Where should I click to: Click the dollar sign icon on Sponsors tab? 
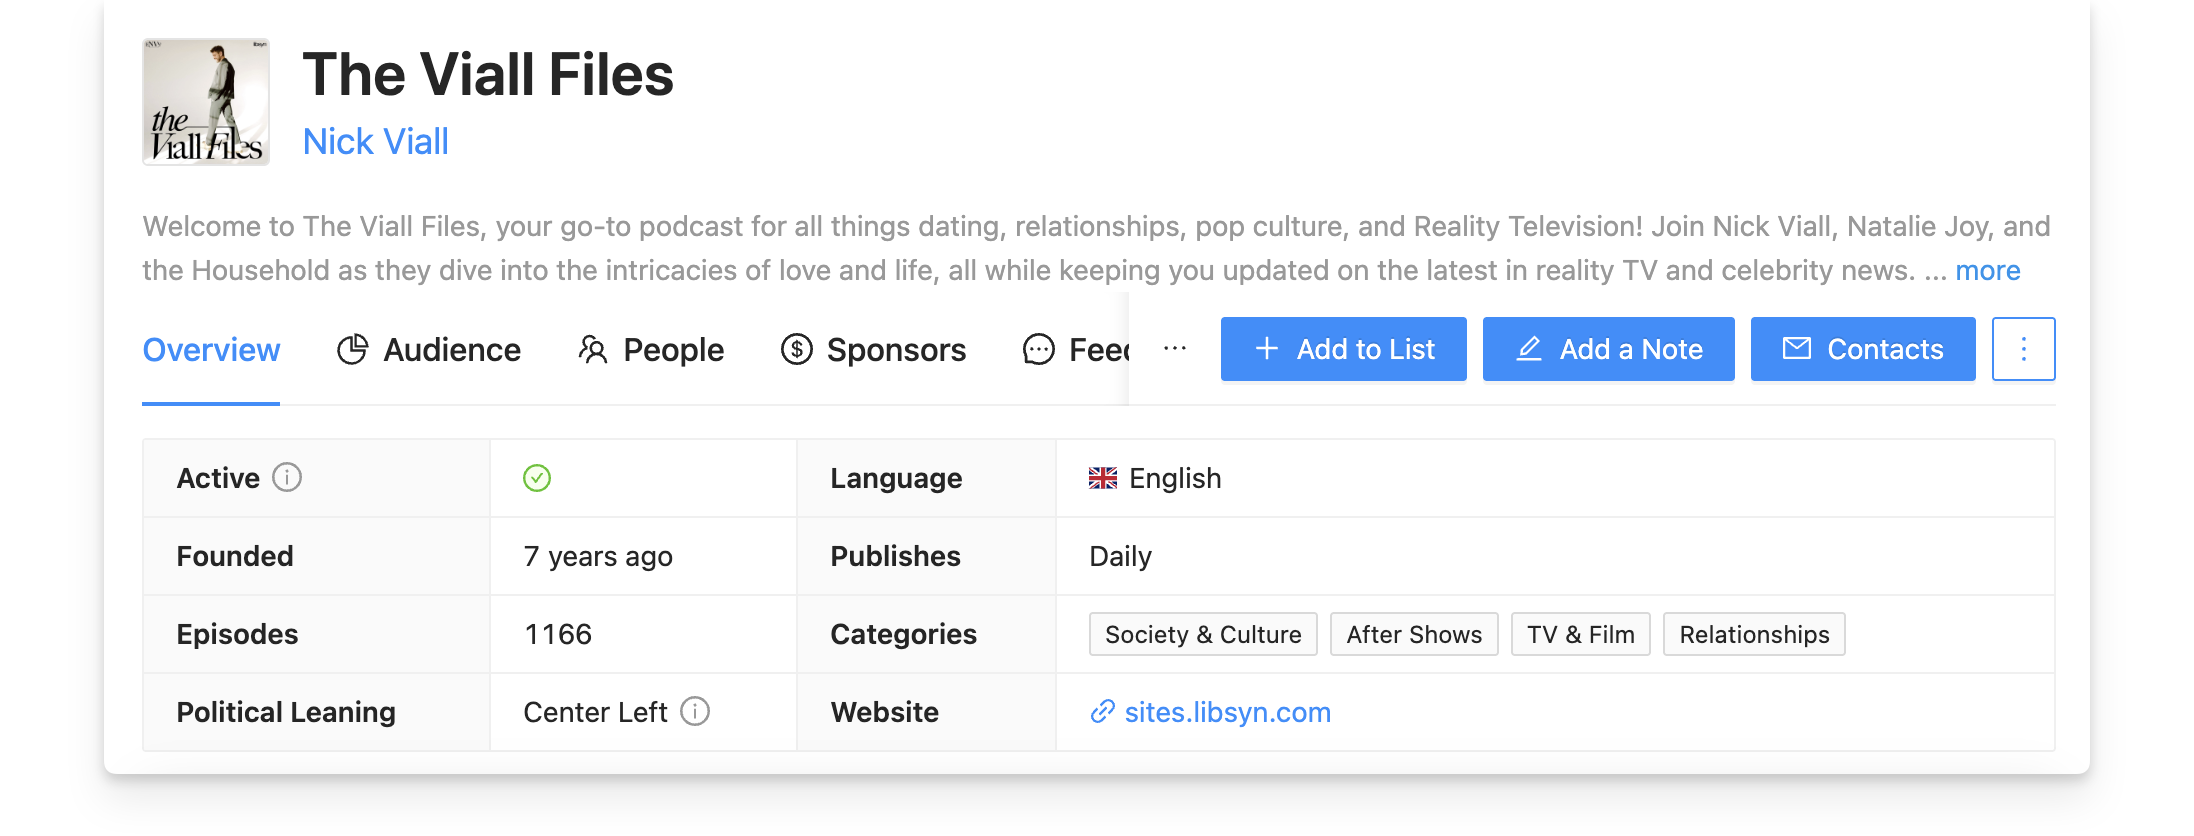(x=797, y=350)
